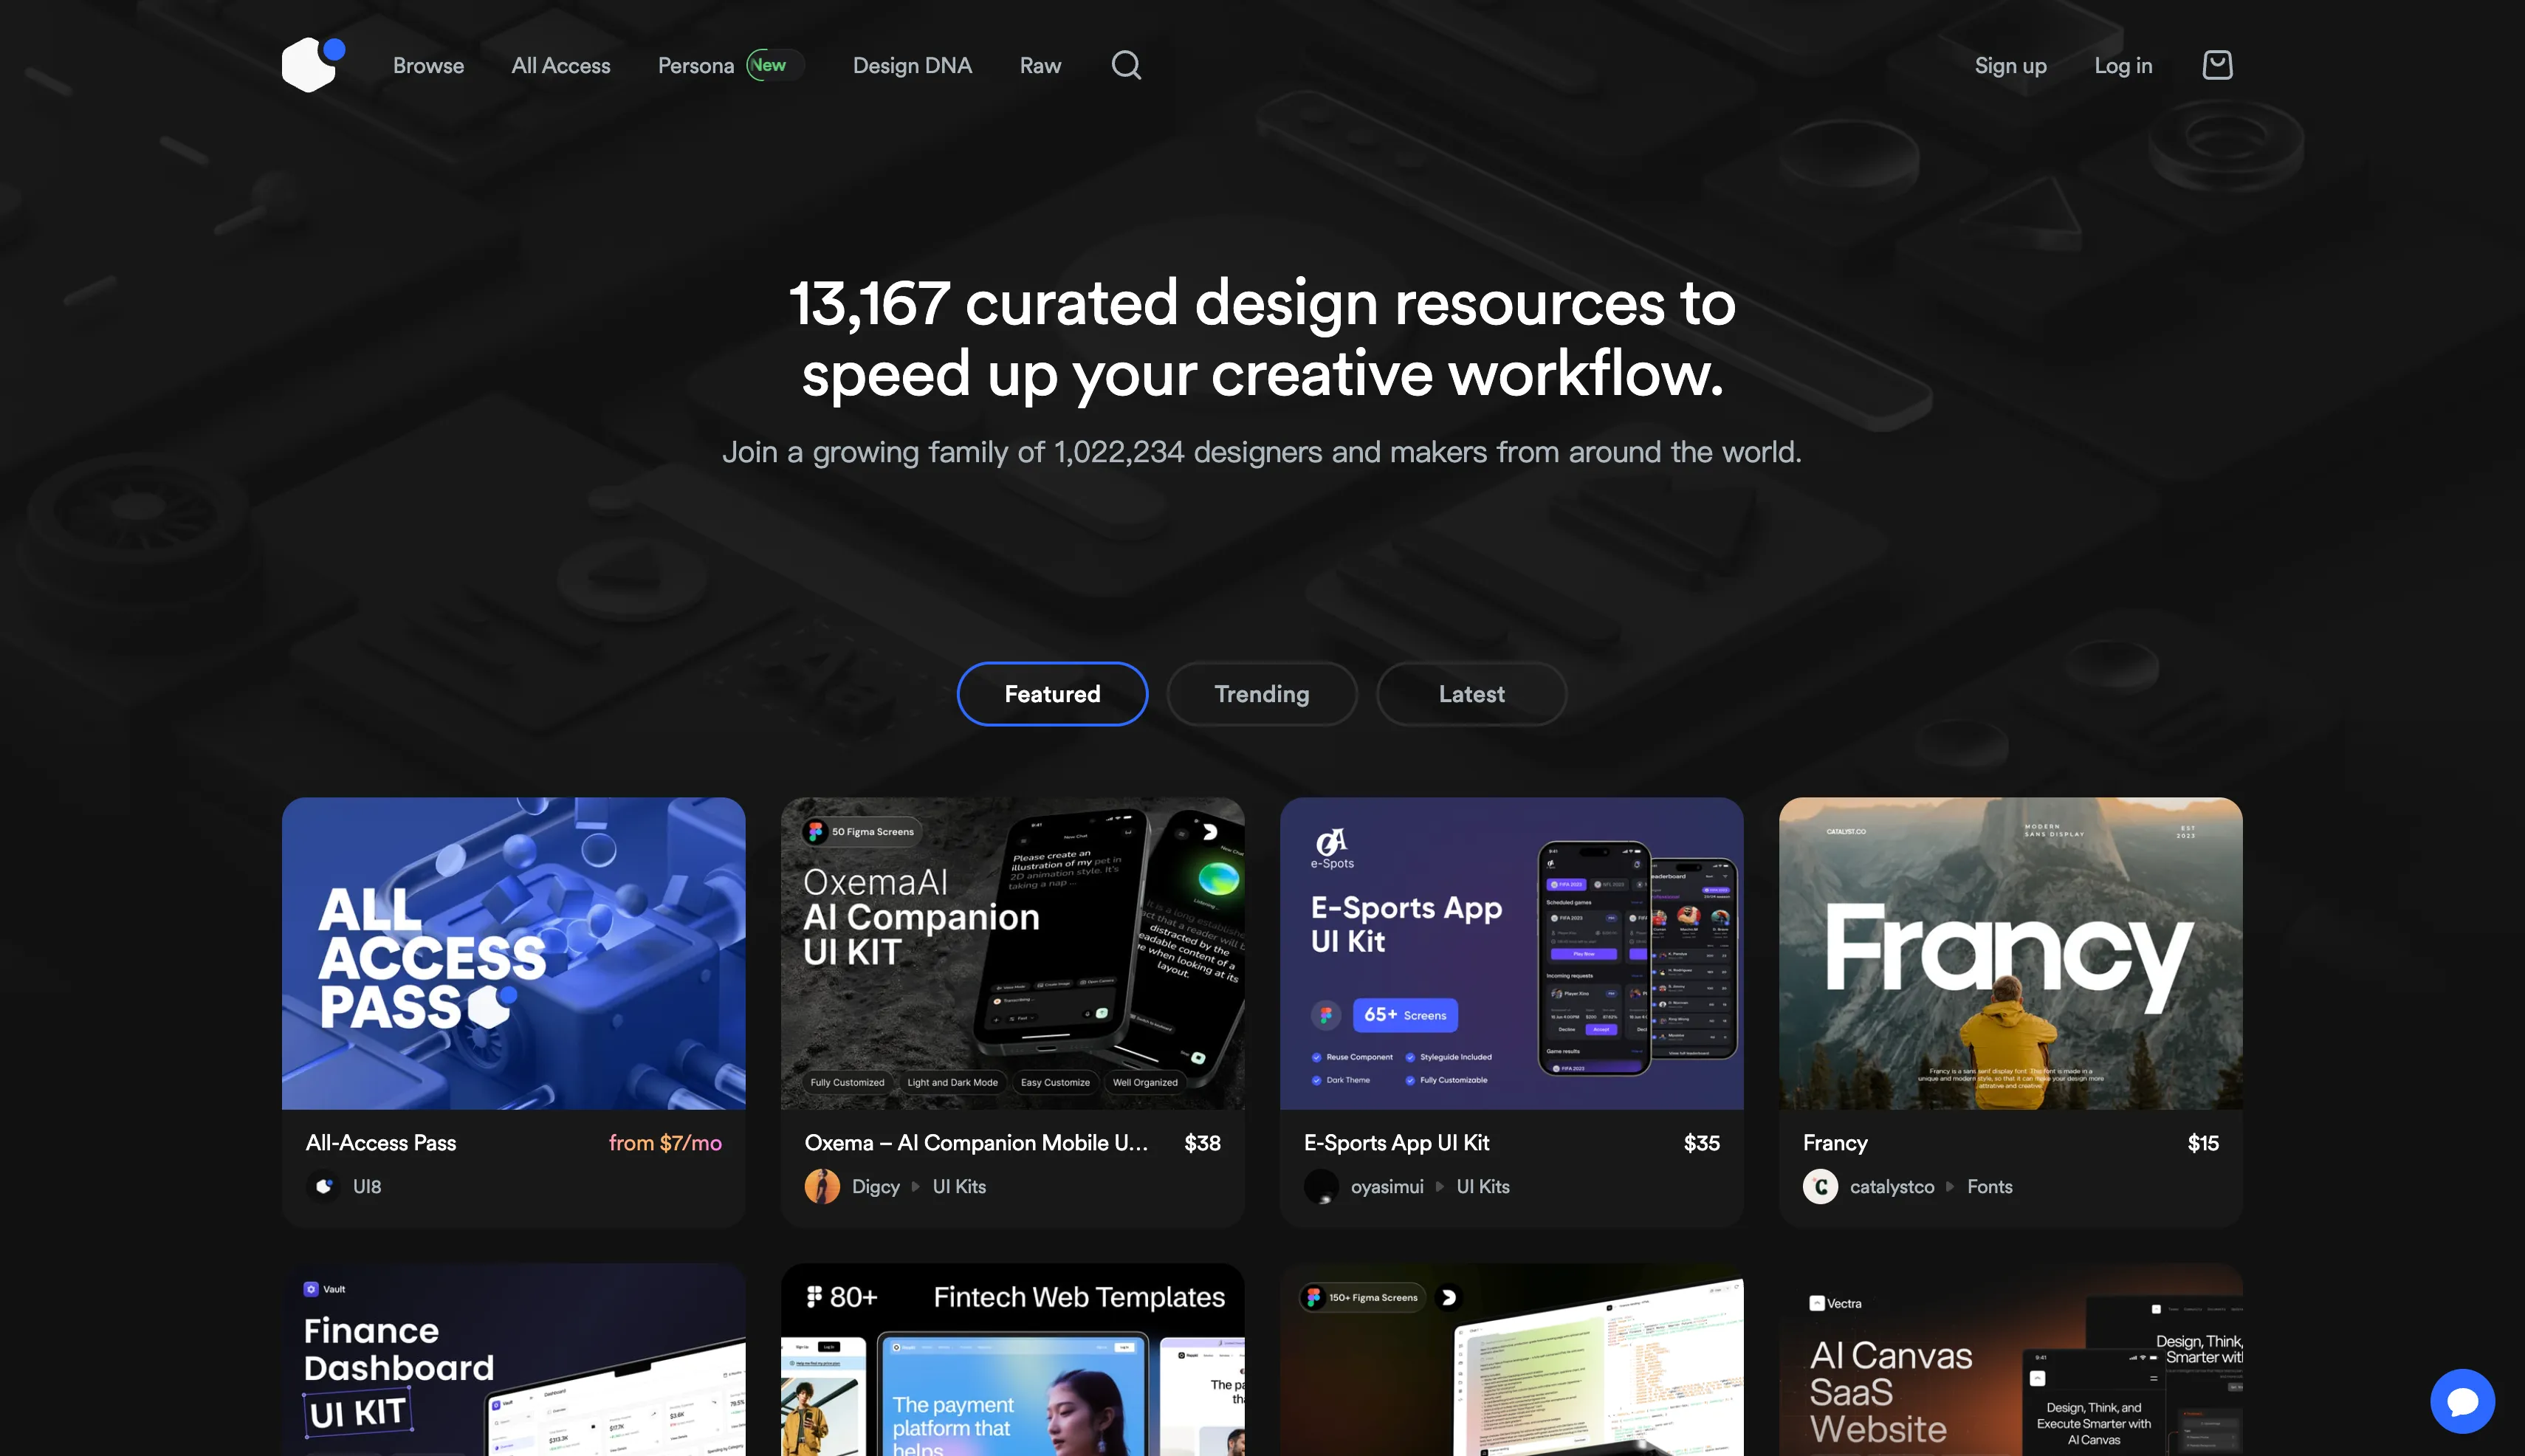The width and height of the screenshot is (2525, 1456).
Task: Open the chat support bubble
Action: [x=2462, y=1401]
